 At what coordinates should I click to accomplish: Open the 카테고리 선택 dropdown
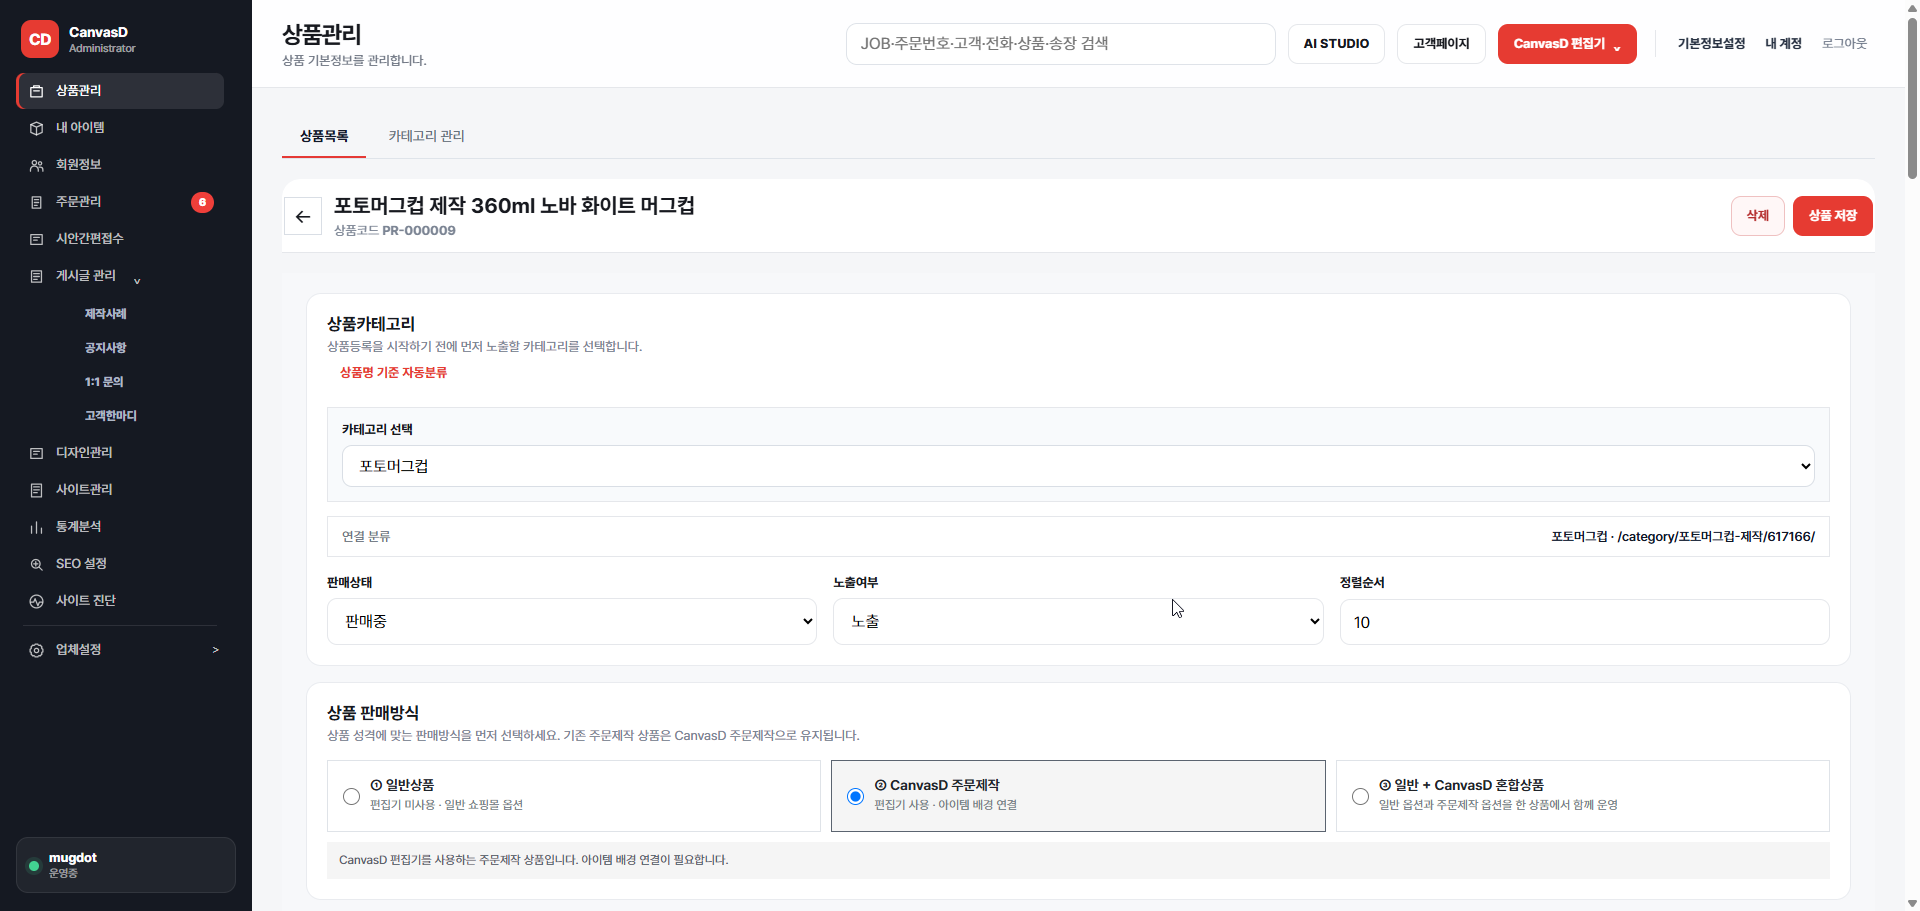pos(1078,466)
